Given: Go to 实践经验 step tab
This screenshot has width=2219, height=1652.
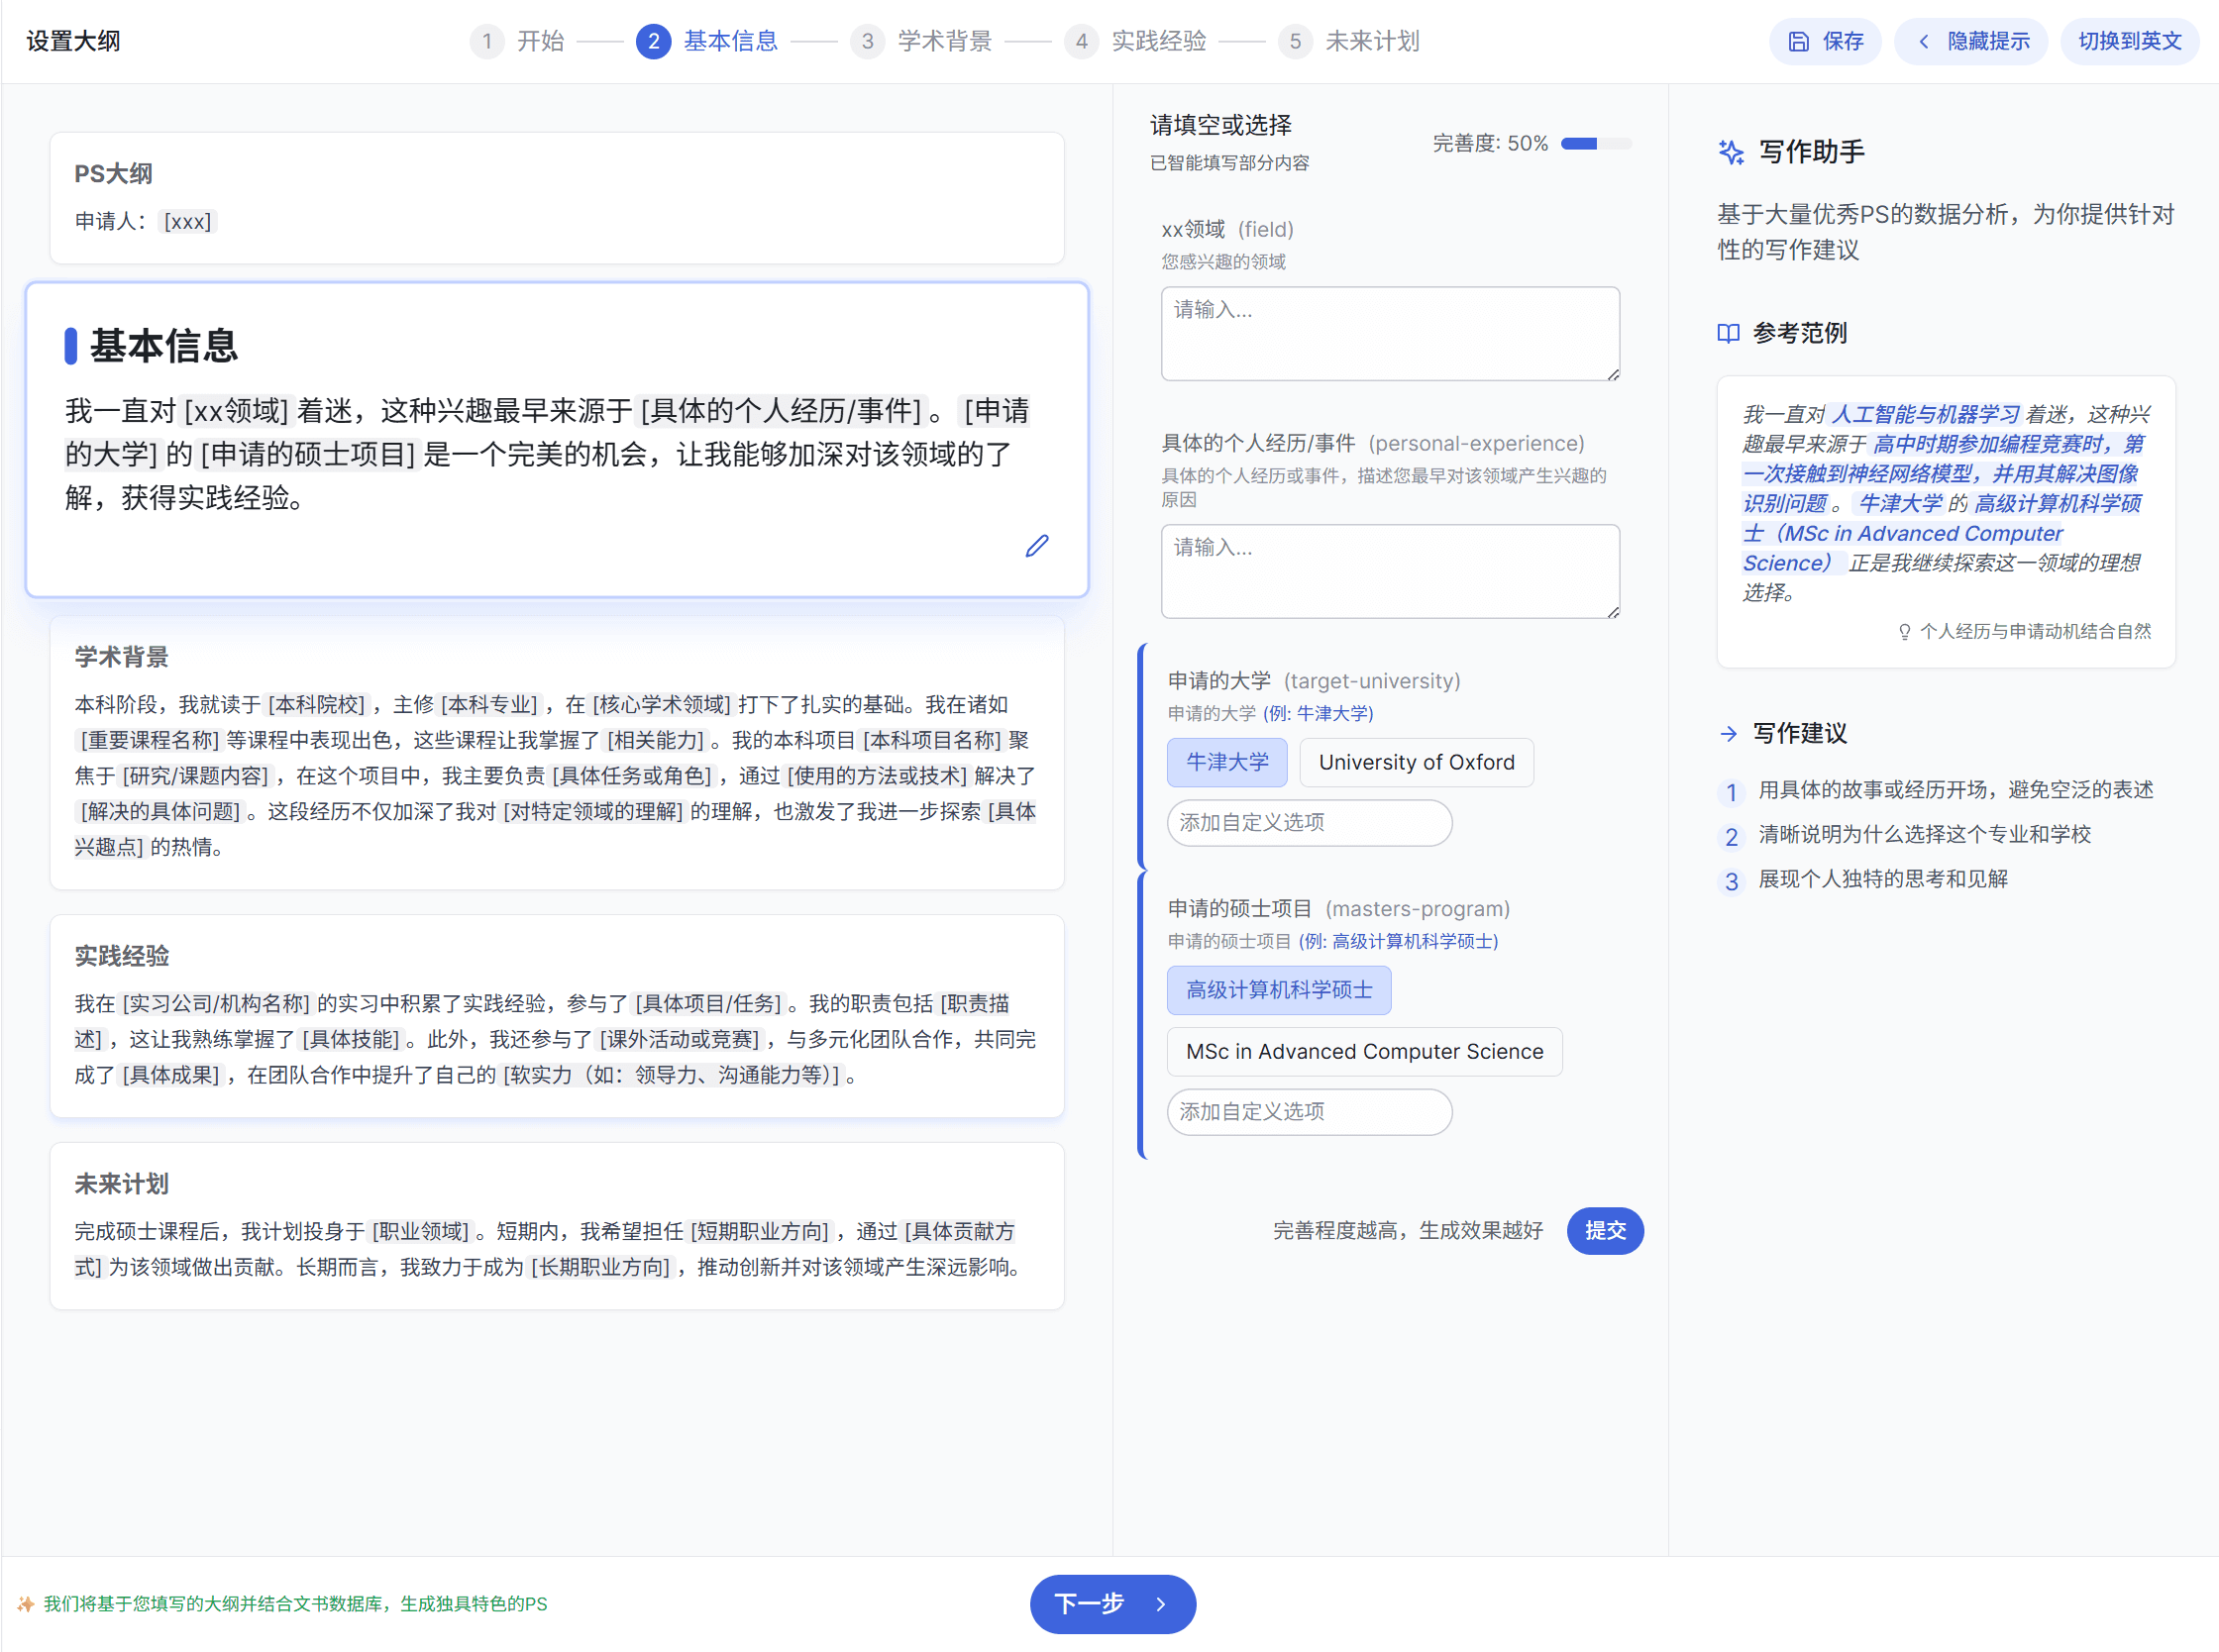Looking at the screenshot, I should pos(1158,41).
